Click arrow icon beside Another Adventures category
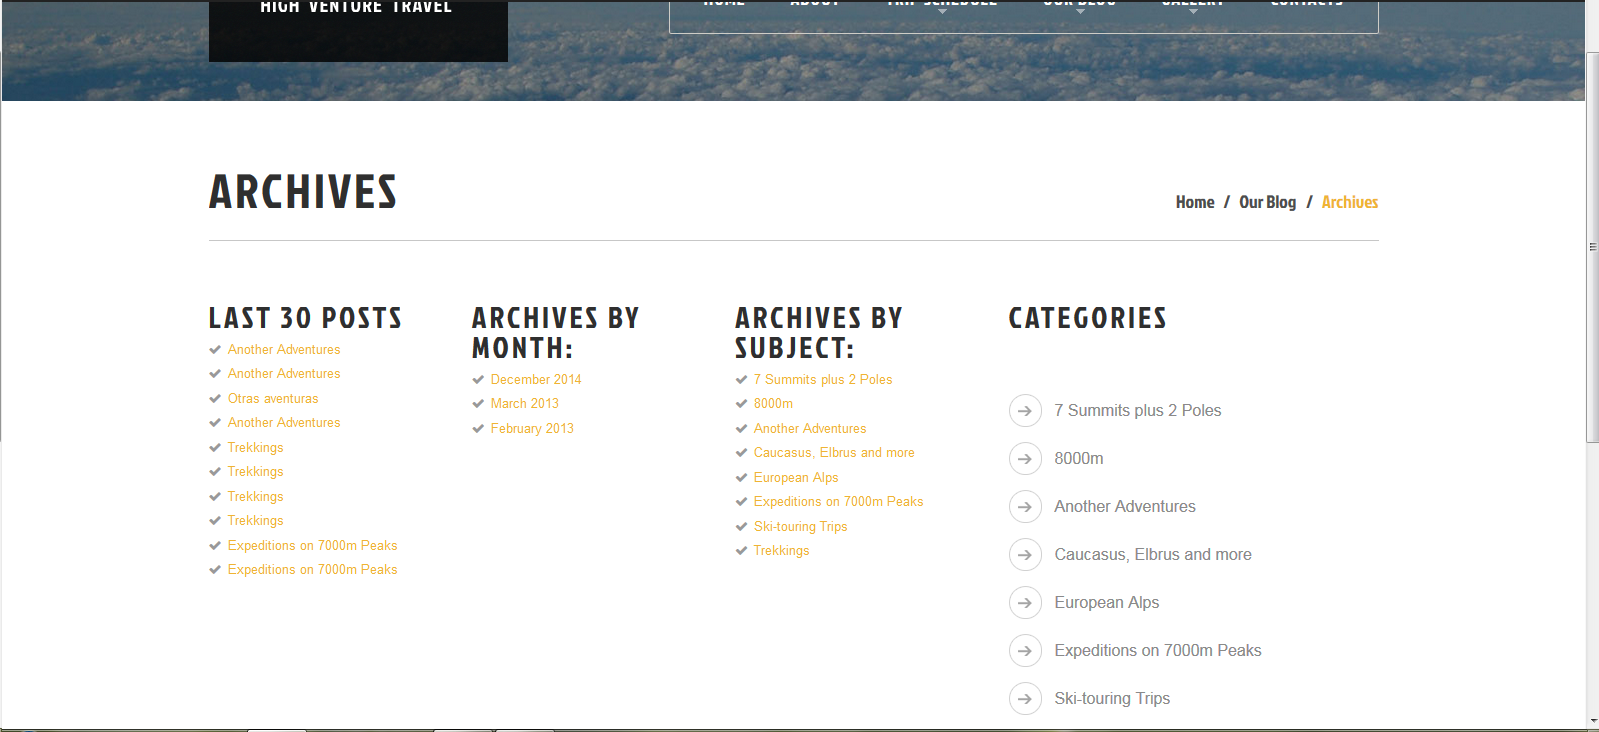Image resolution: width=1599 pixels, height=732 pixels. 1025,507
